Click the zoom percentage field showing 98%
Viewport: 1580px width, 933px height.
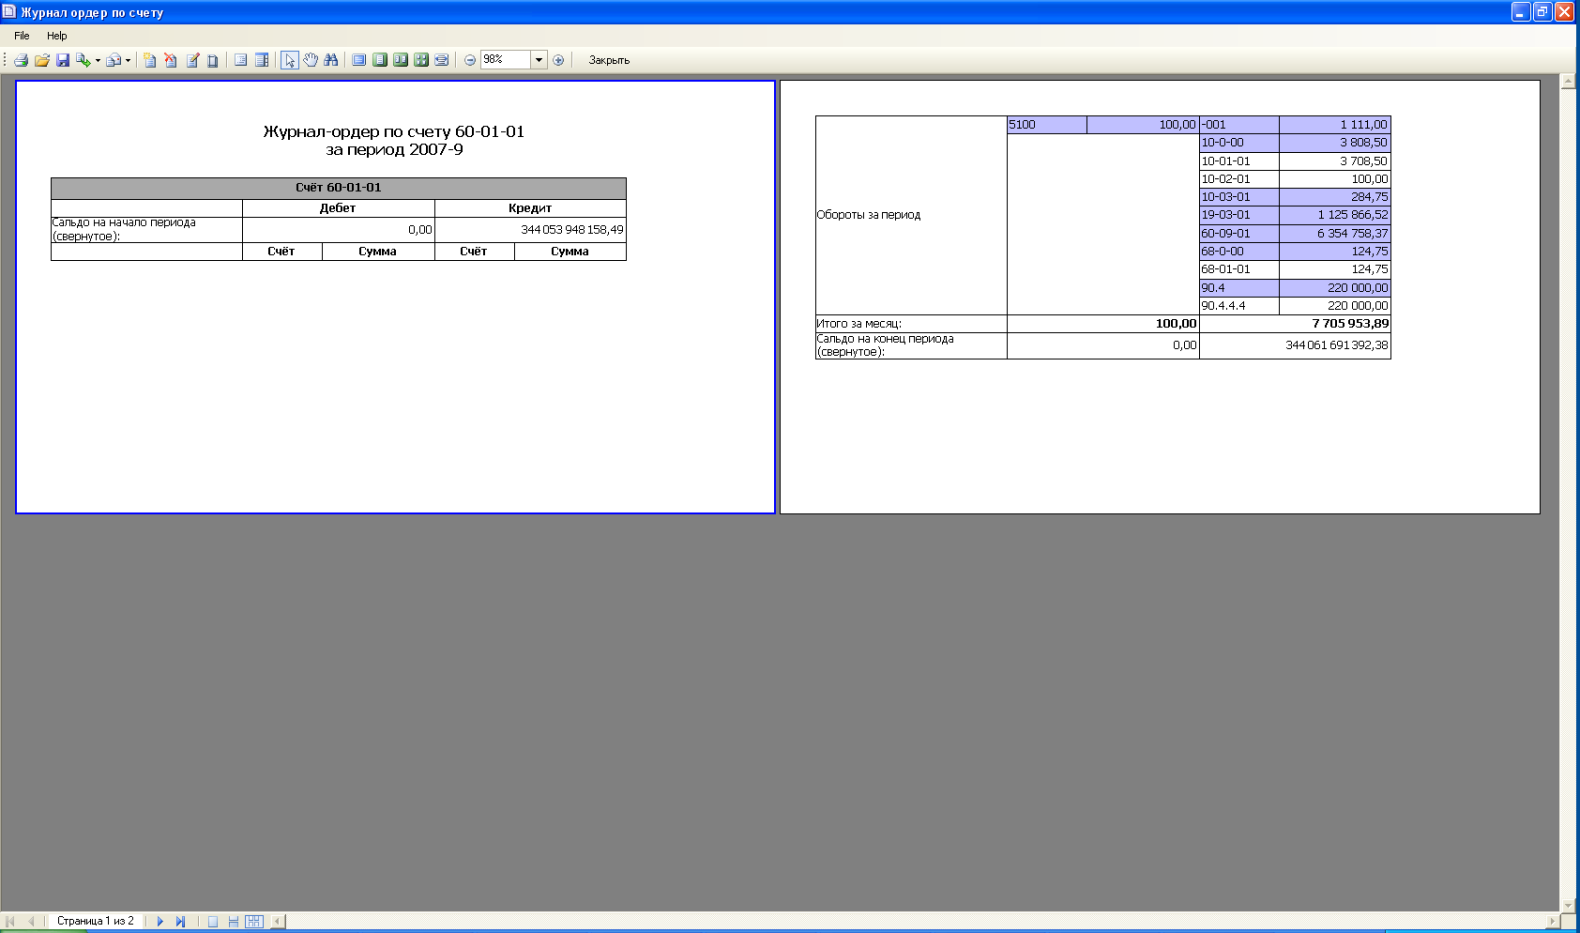coord(505,60)
